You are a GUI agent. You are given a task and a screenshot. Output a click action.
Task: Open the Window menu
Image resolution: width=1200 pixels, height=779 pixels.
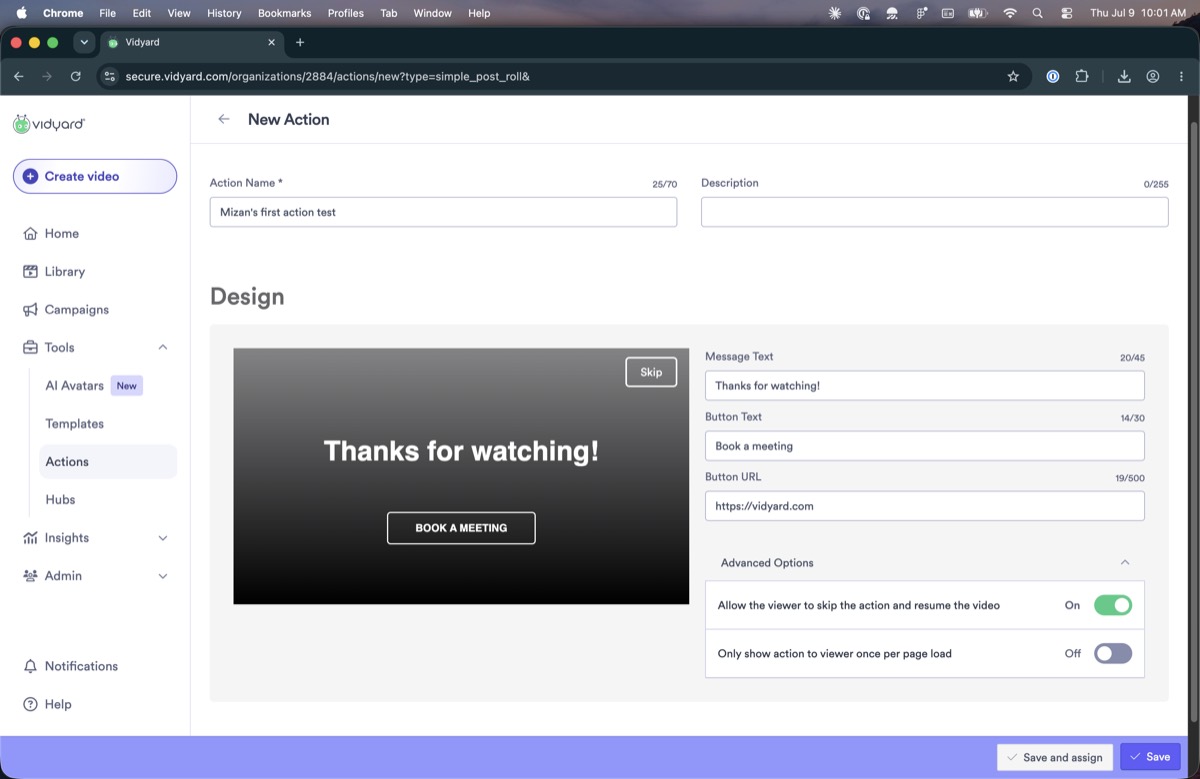point(432,13)
